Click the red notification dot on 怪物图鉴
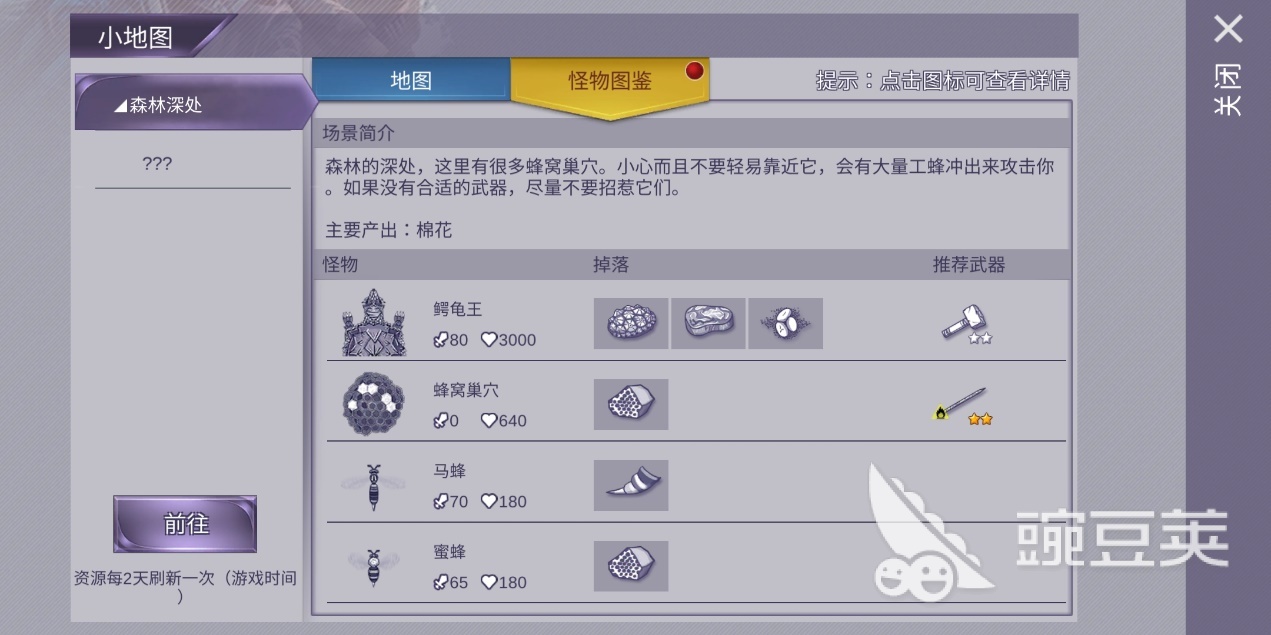This screenshot has width=1271, height=635. (693, 71)
